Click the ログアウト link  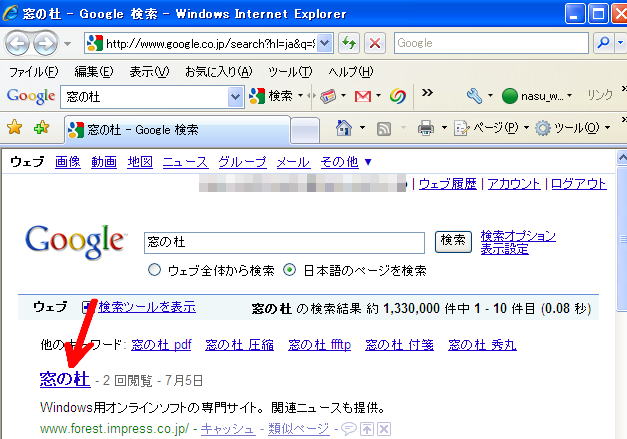pyautogui.click(x=579, y=184)
